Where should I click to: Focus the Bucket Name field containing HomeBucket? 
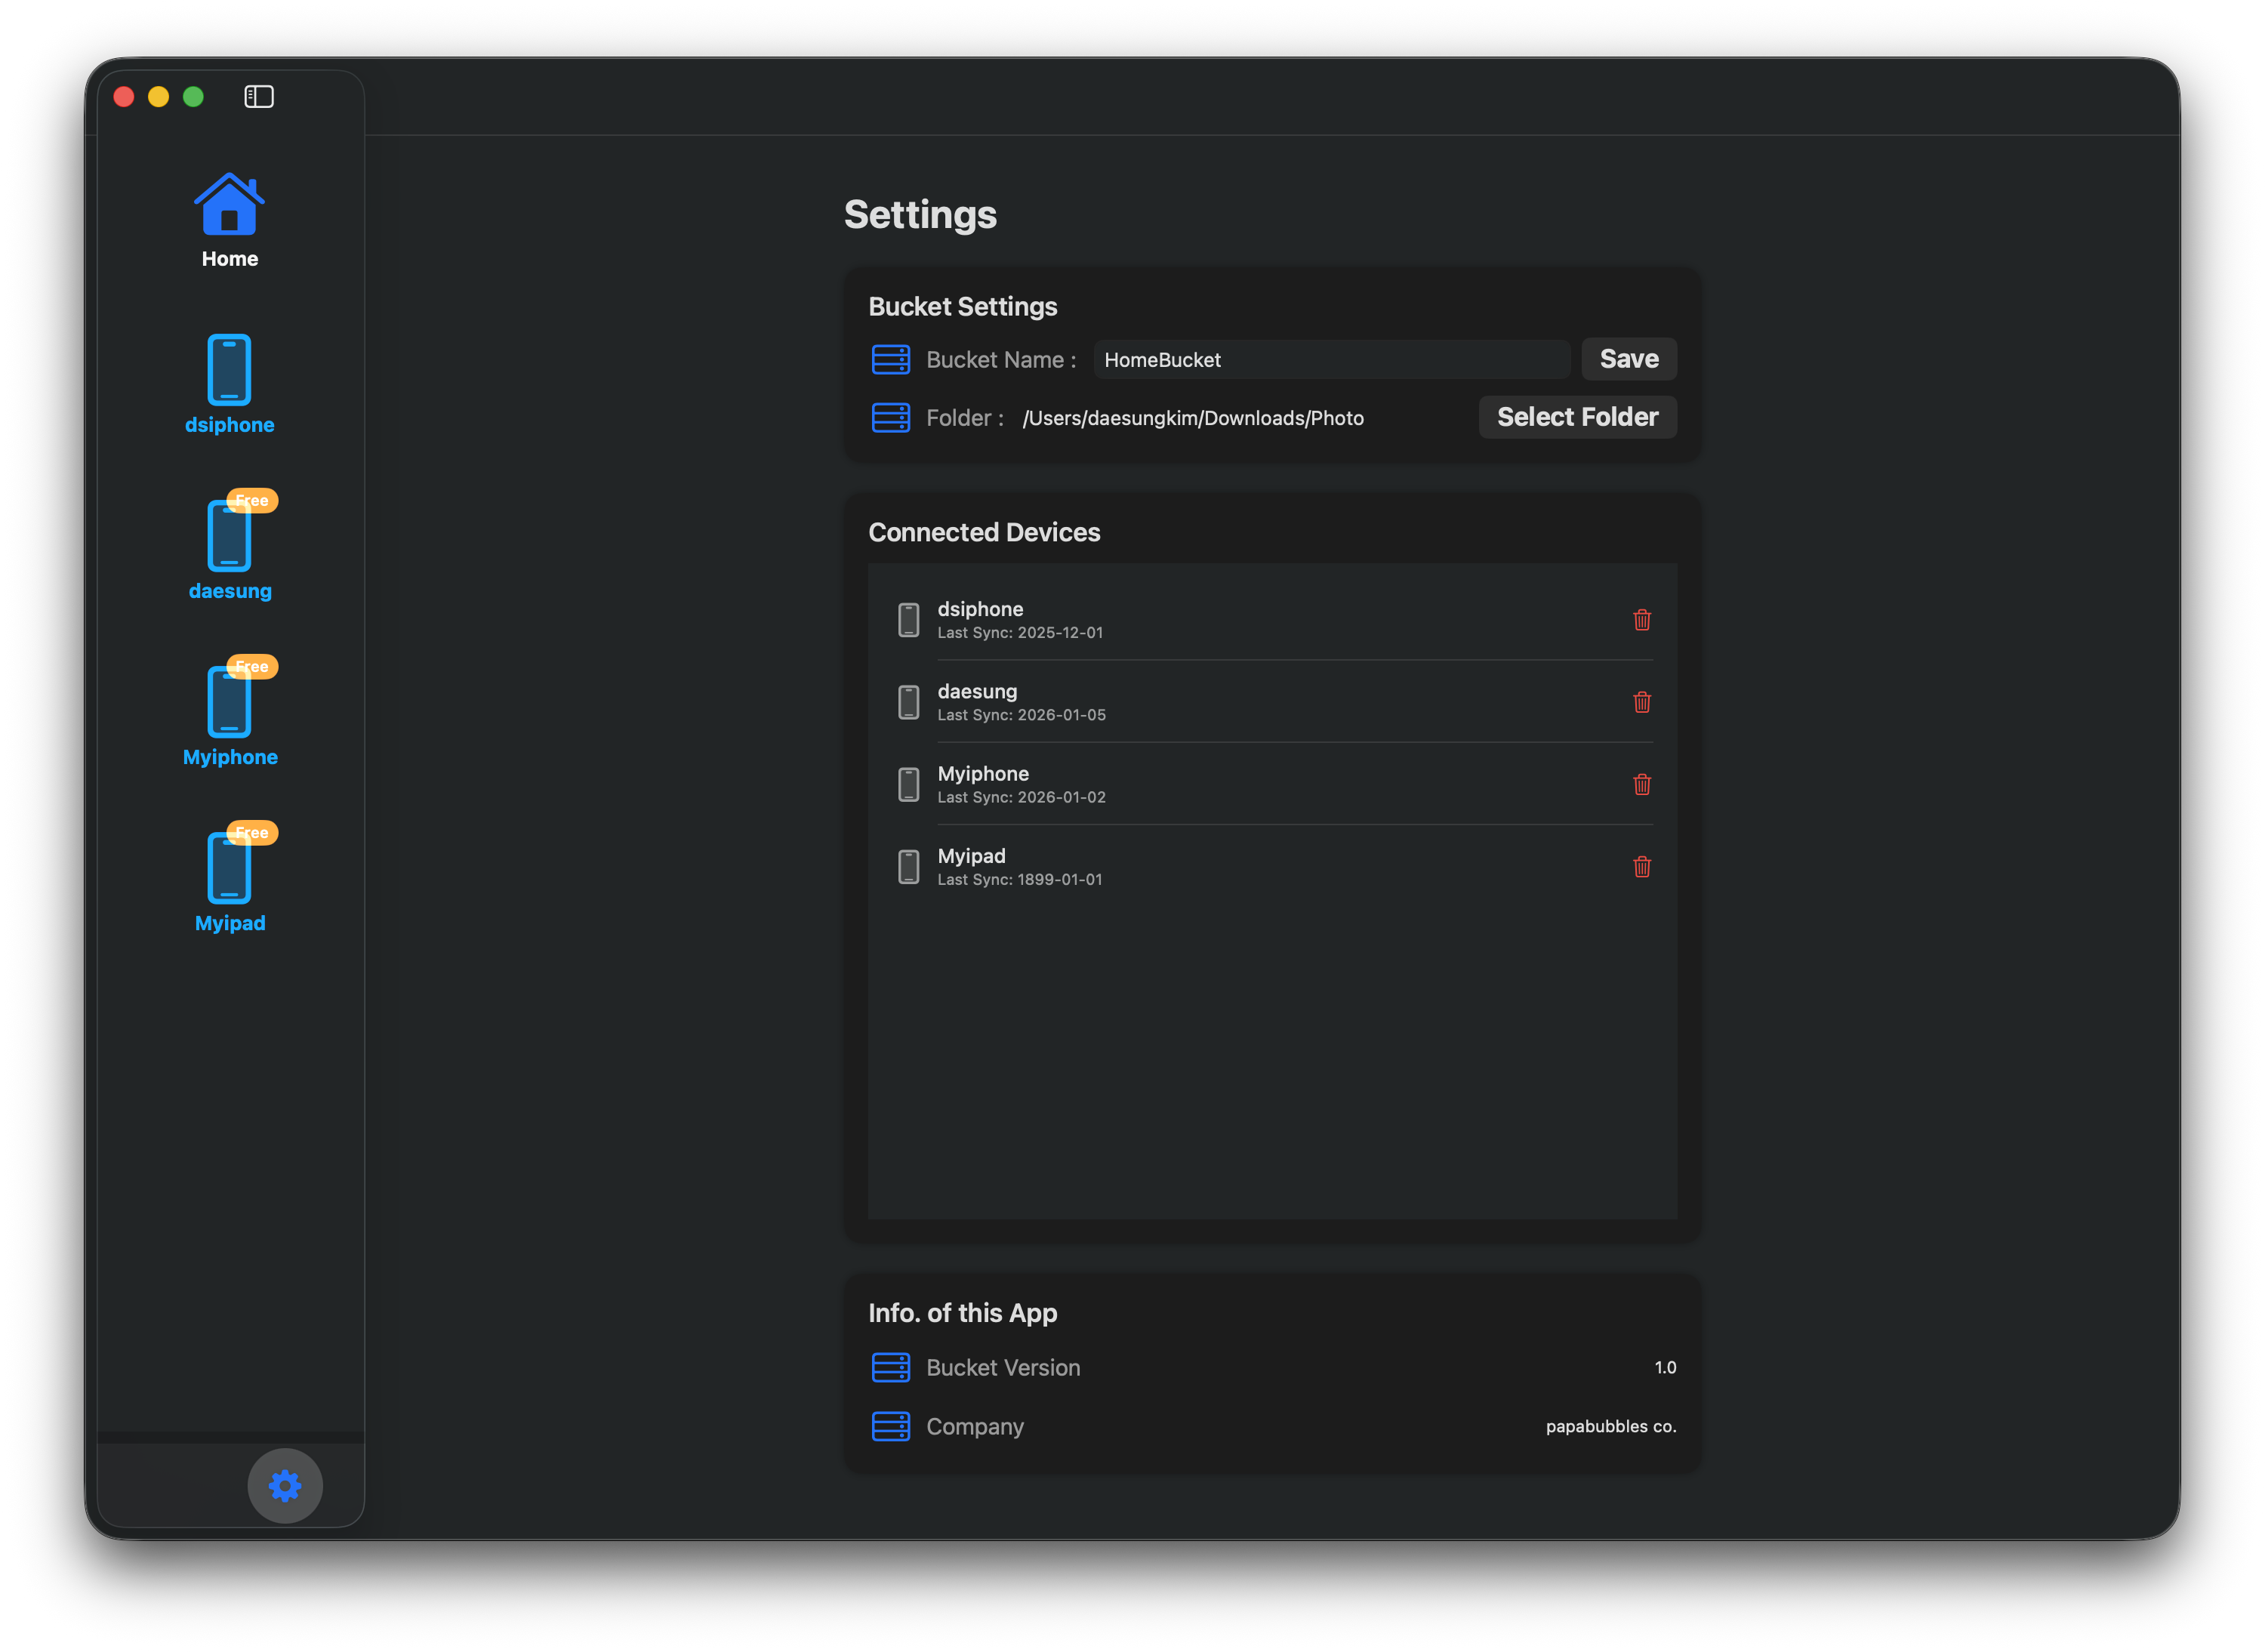coord(1331,360)
